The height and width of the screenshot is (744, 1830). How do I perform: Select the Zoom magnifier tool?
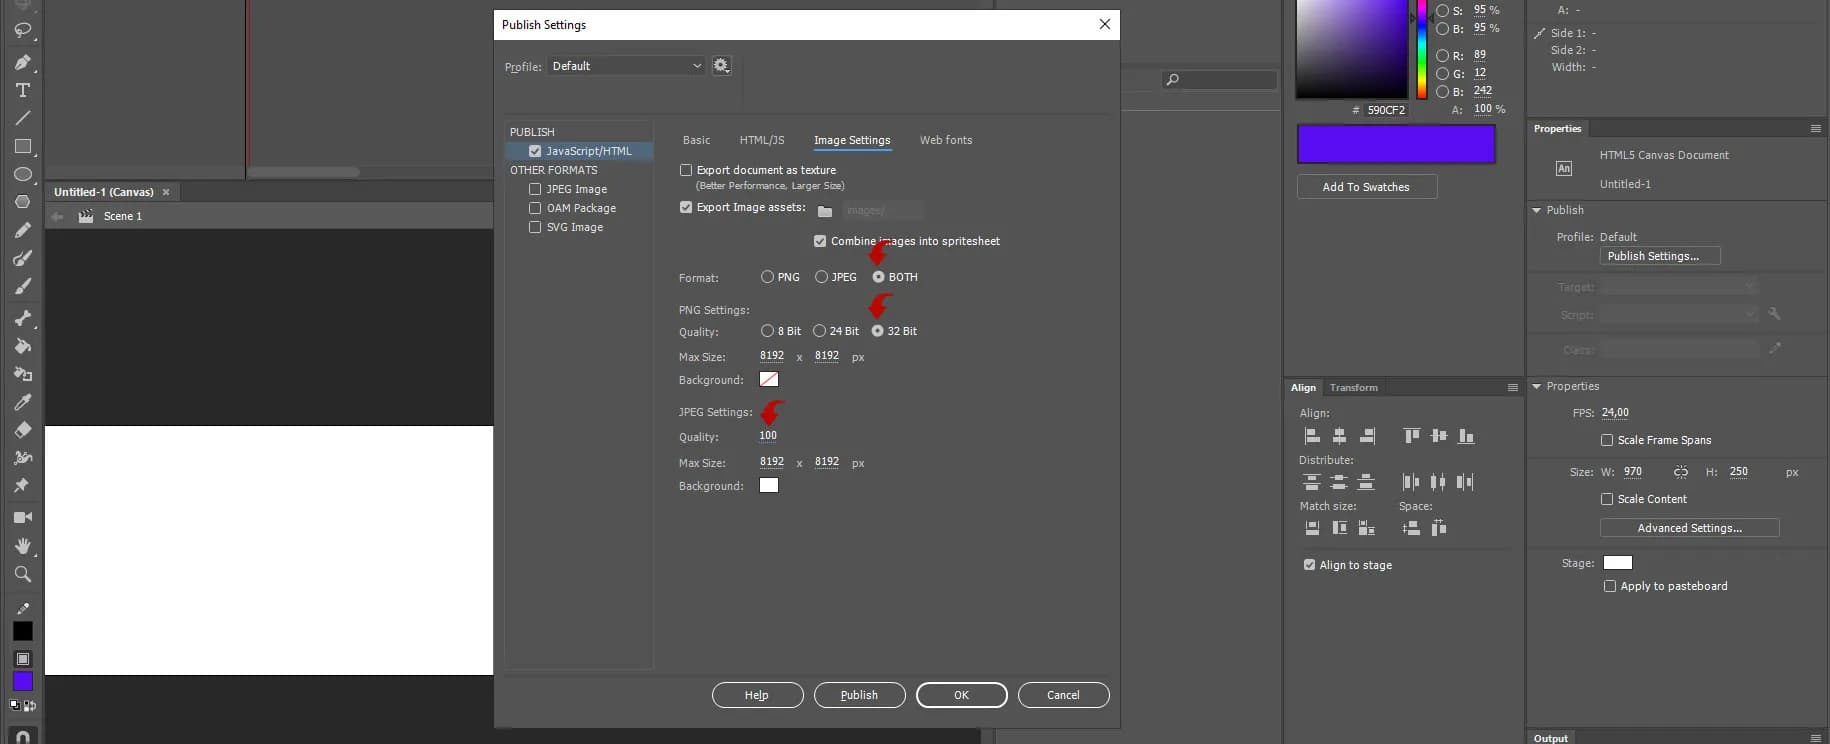point(22,574)
